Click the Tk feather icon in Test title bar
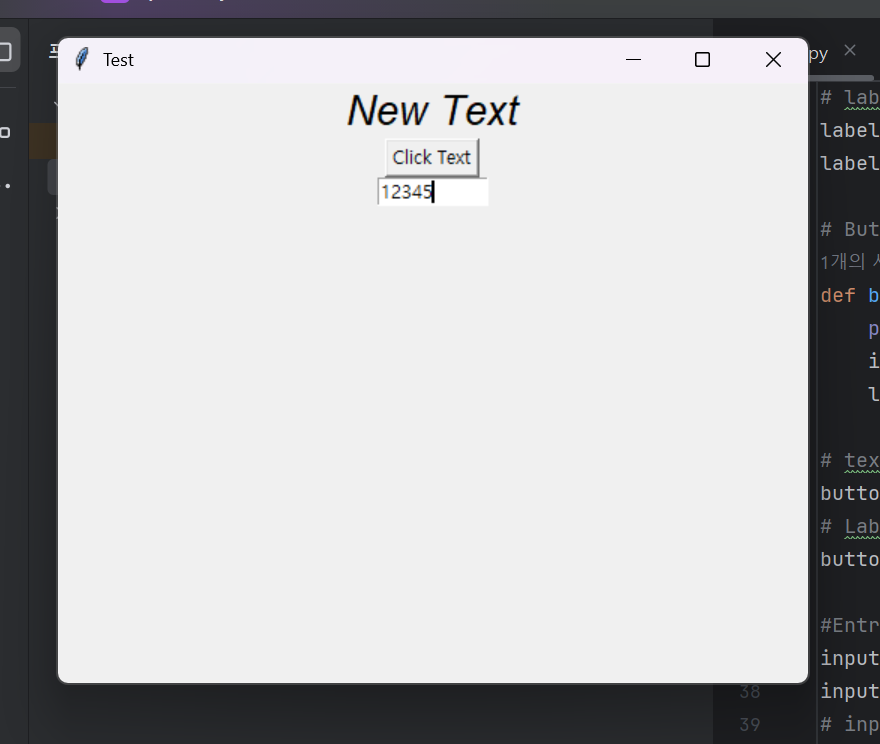Viewport: 880px width, 744px height. [82, 59]
